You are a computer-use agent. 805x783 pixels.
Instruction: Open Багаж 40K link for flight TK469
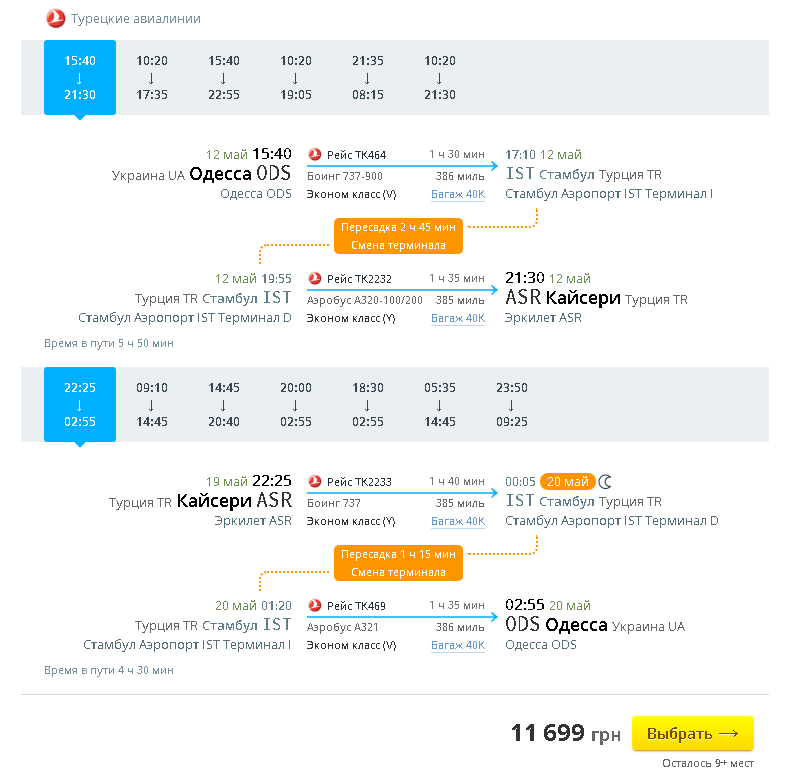pyautogui.click(x=458, y=646)
